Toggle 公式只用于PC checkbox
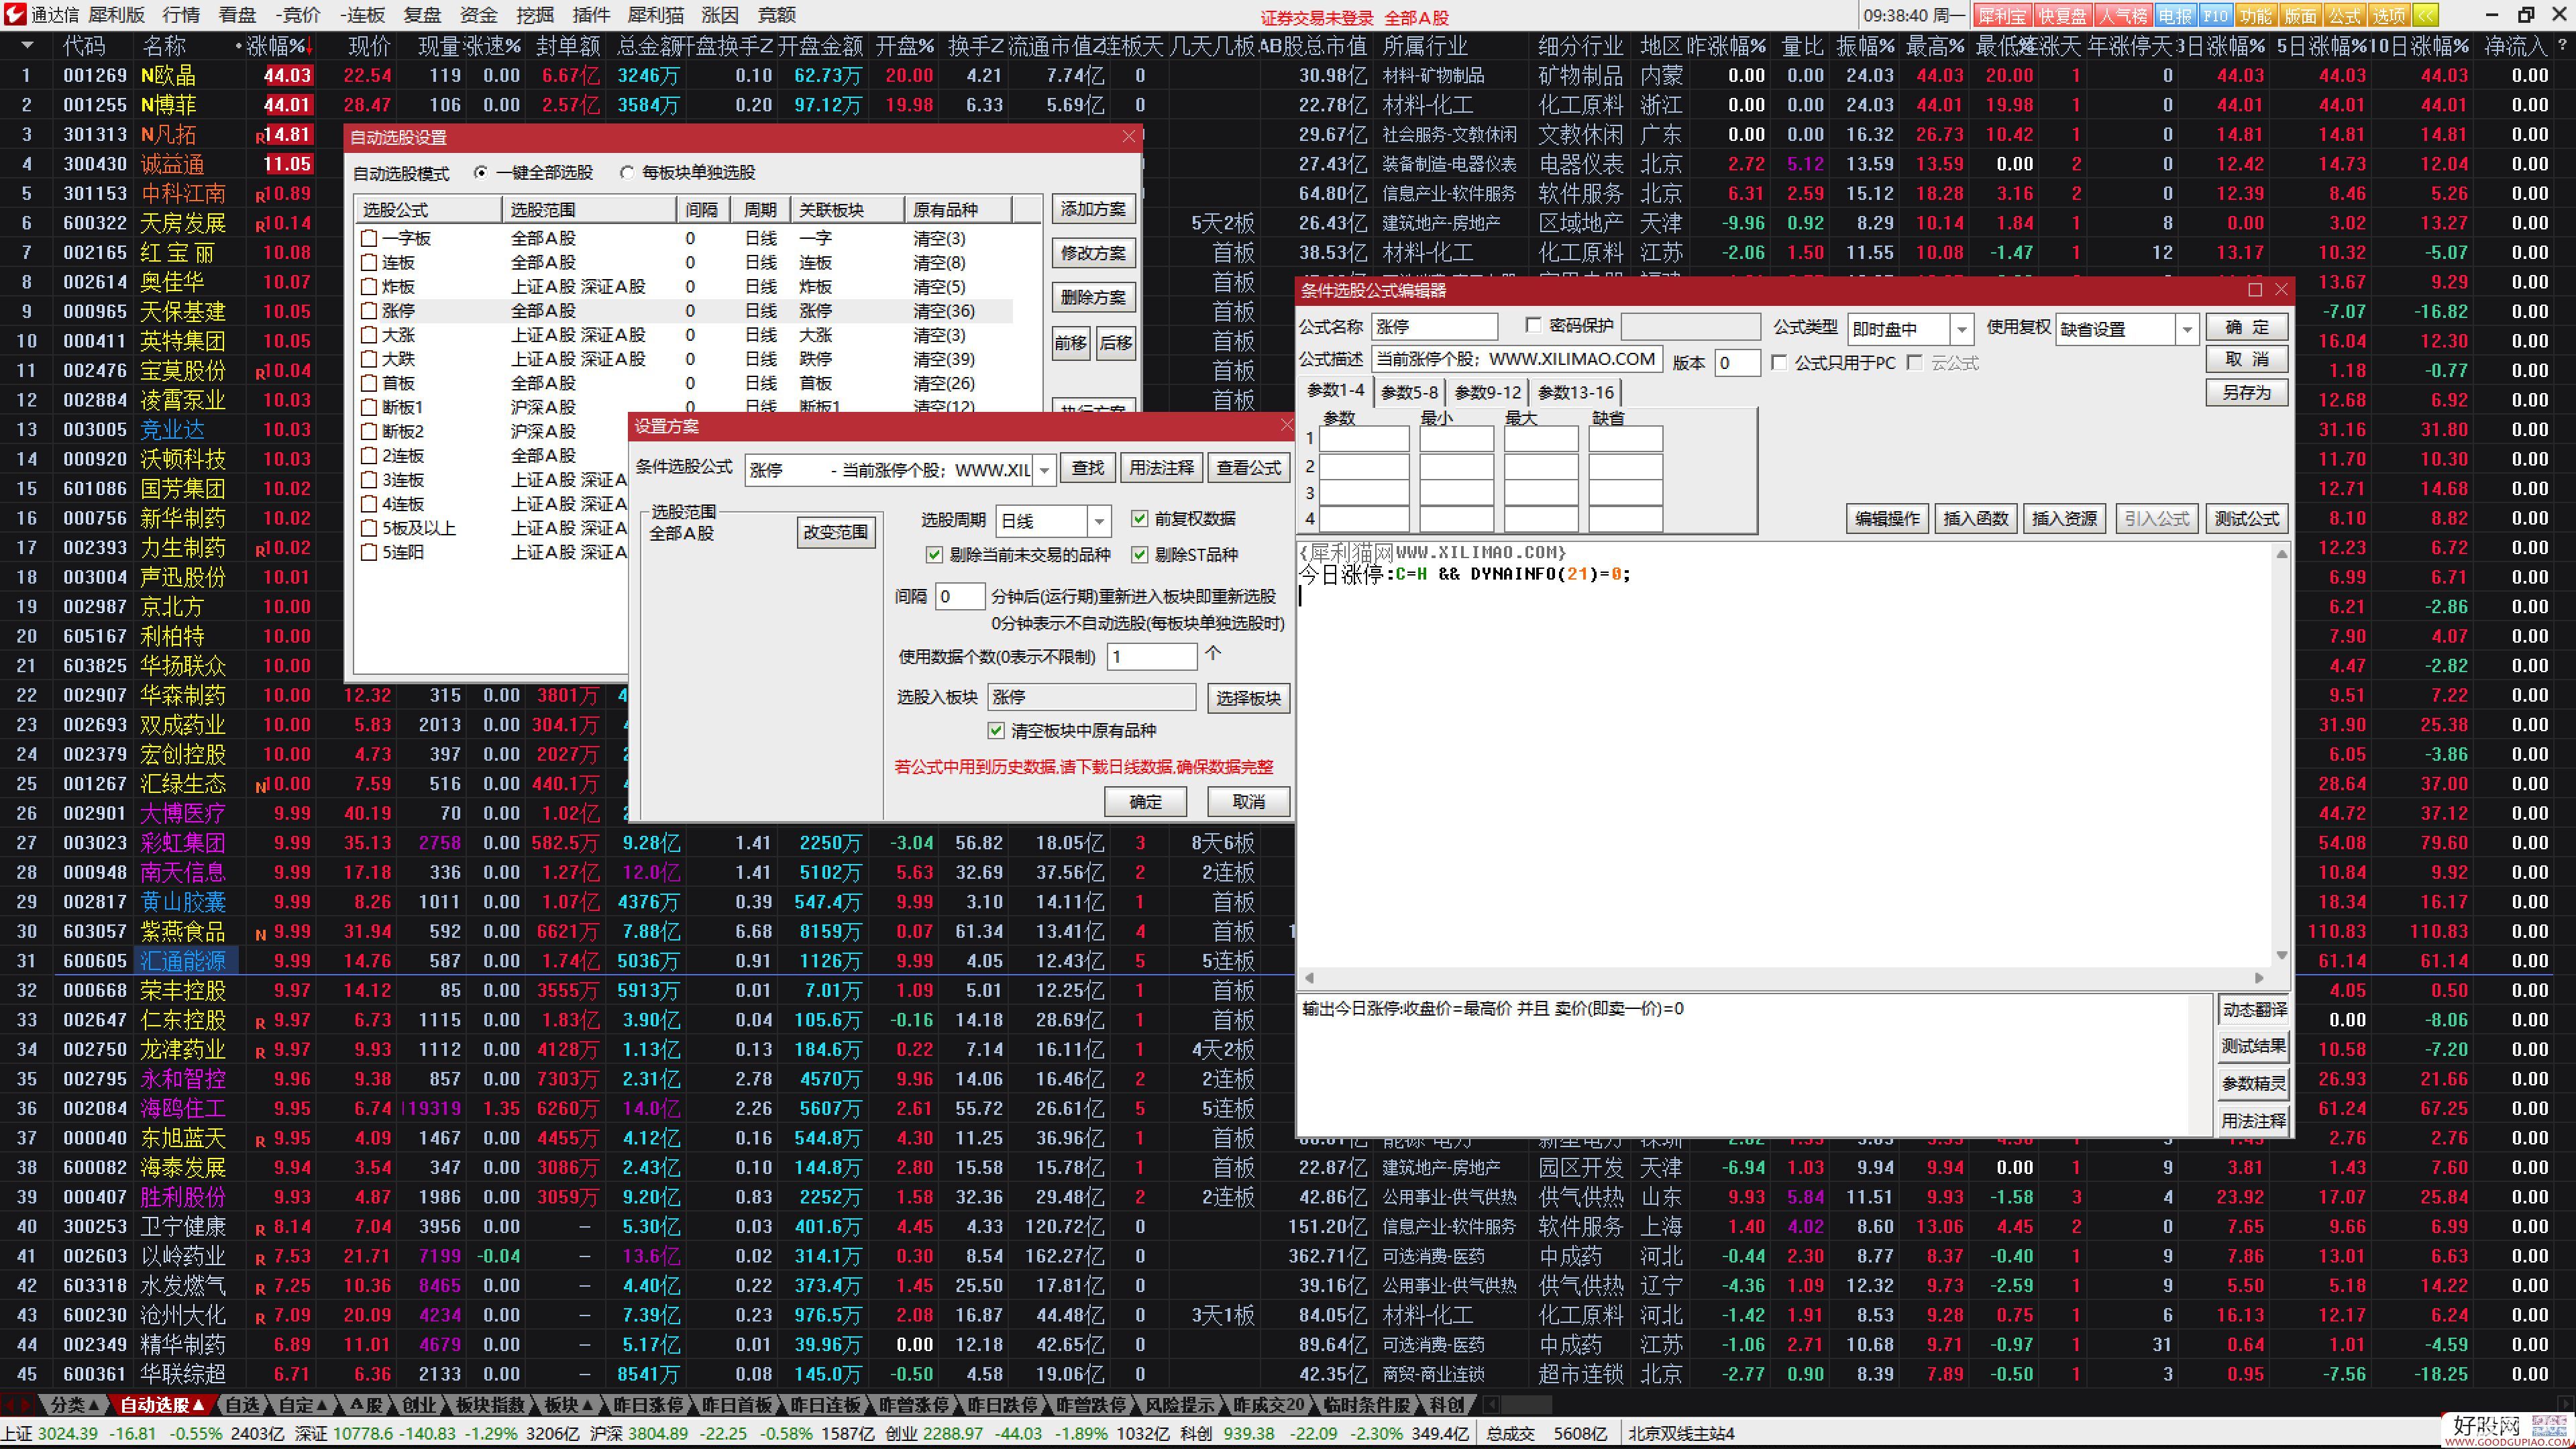The image size is (2576, 1449). click(x=1779, y=362)
